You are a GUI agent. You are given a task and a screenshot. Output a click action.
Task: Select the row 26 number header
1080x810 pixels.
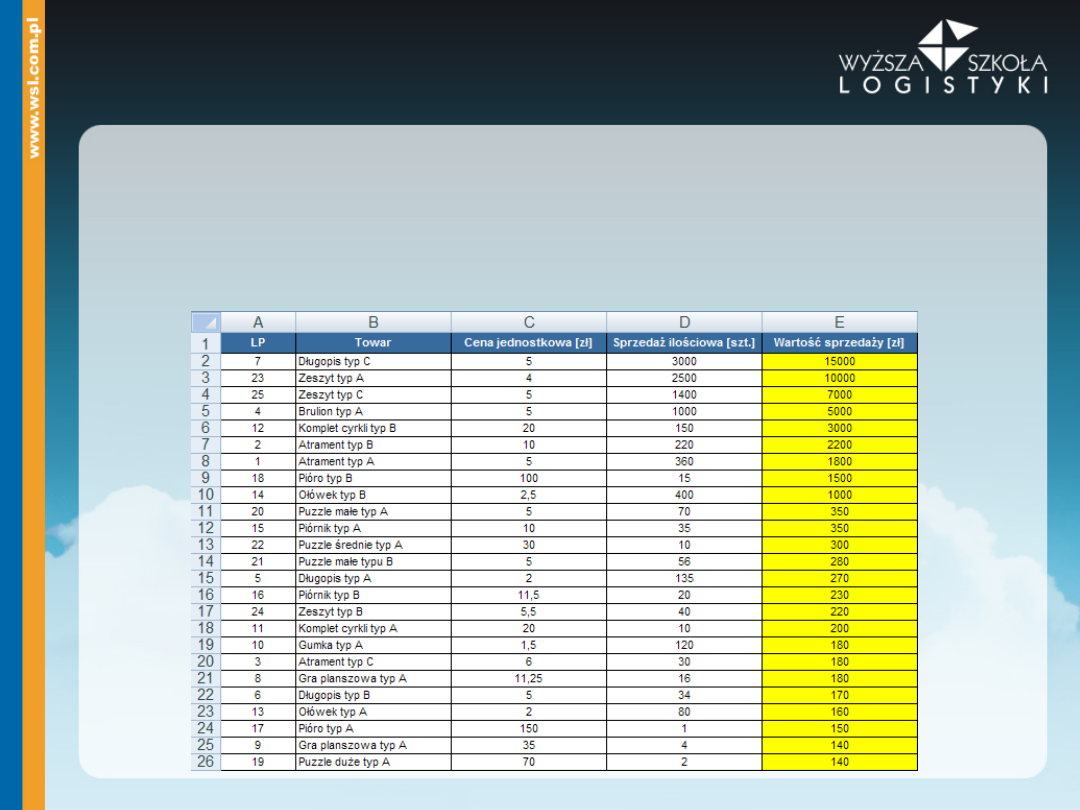(206, 762)
